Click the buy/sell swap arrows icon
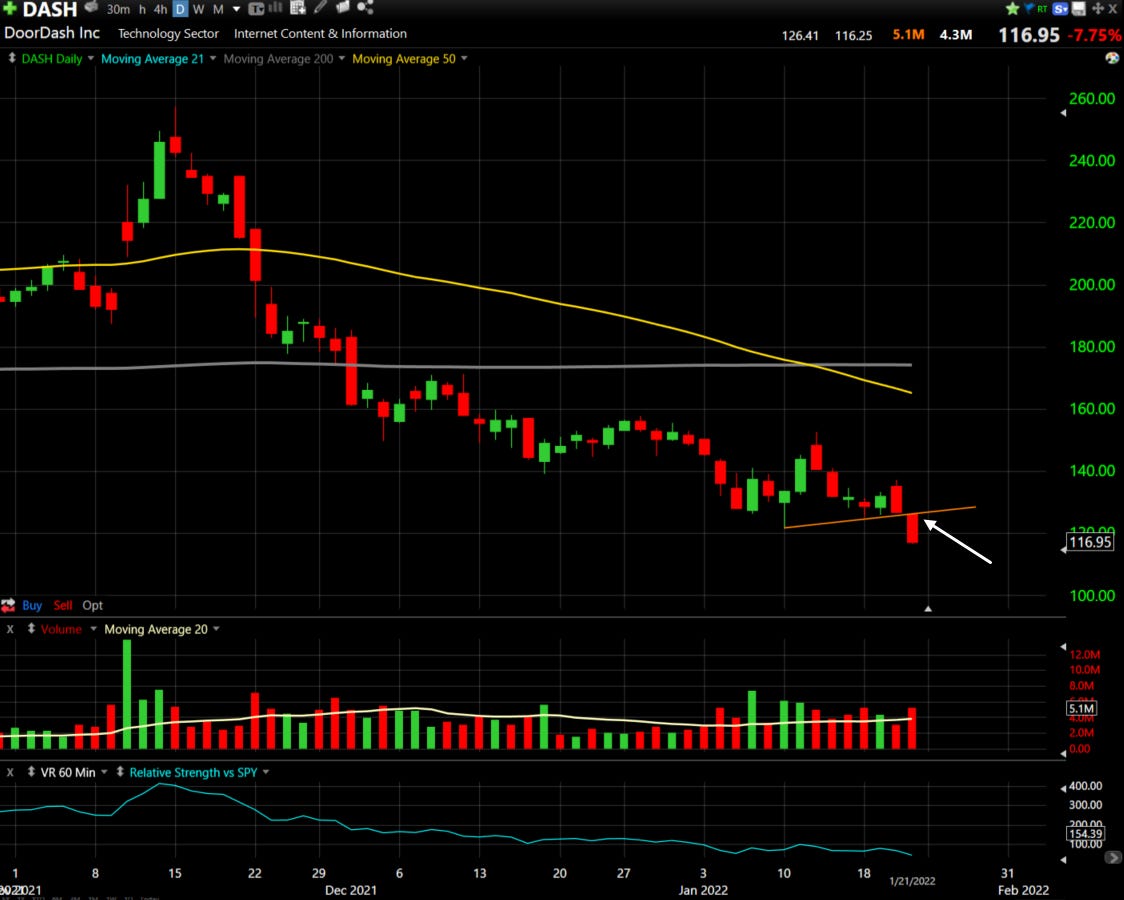 [x=8, y=605]
